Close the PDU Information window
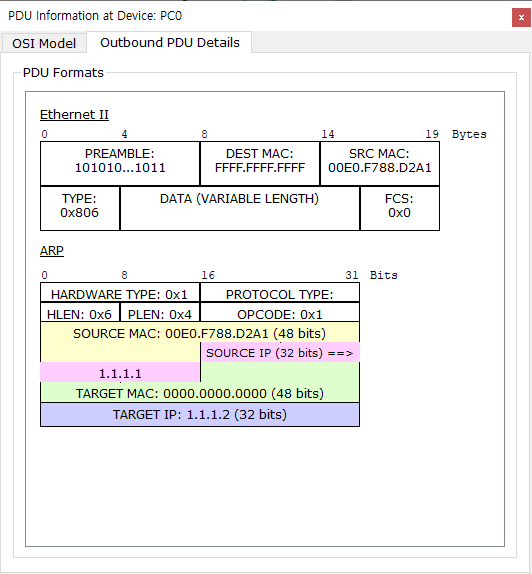The height and width of the screenshot is (574, 532). click(521, 18)
